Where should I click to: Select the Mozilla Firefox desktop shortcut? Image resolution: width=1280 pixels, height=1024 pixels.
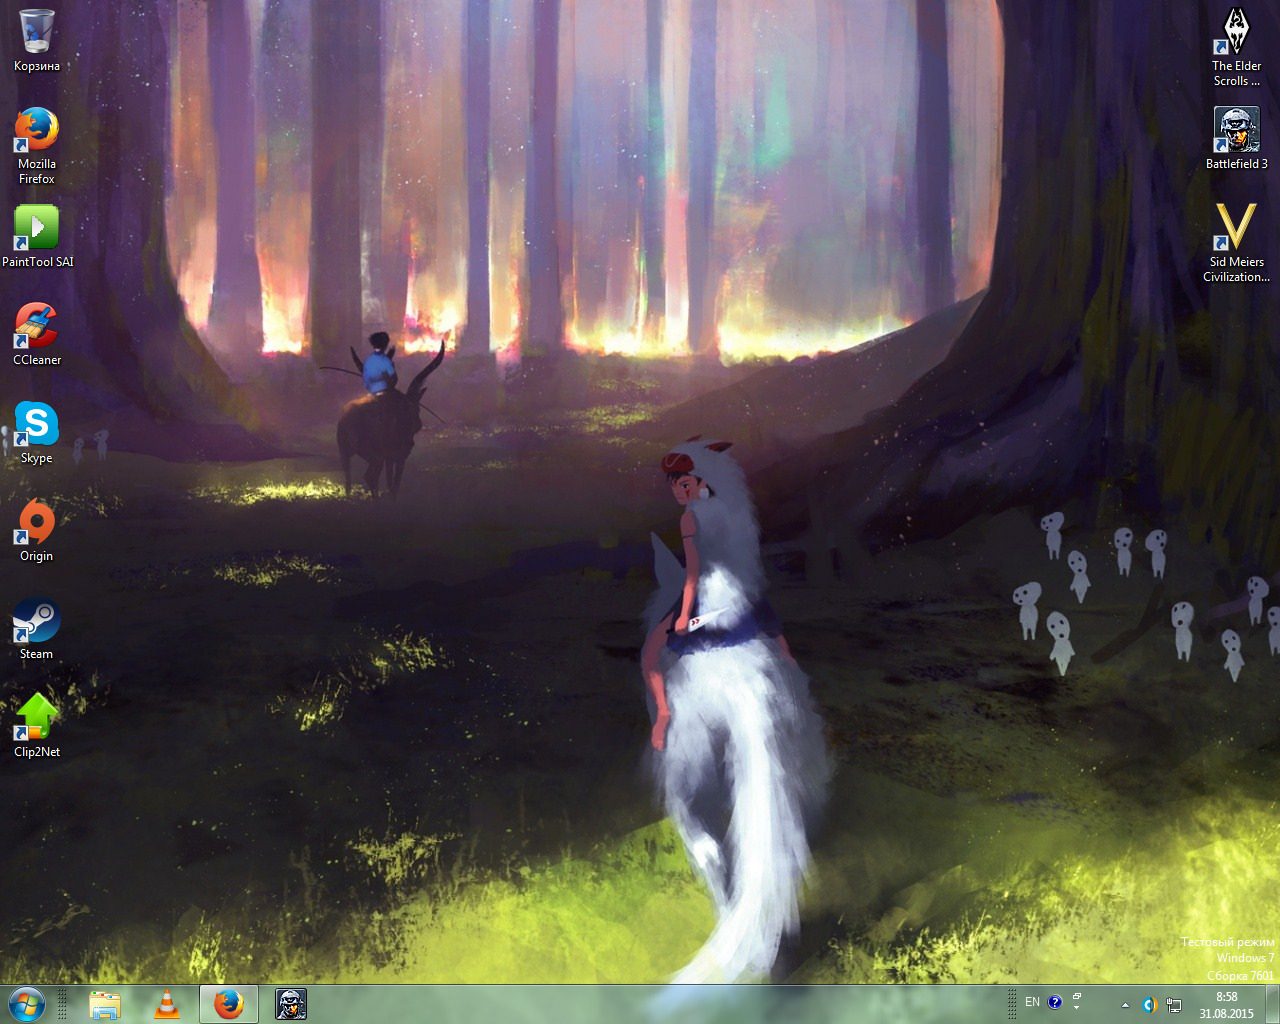tap(37, 146)
